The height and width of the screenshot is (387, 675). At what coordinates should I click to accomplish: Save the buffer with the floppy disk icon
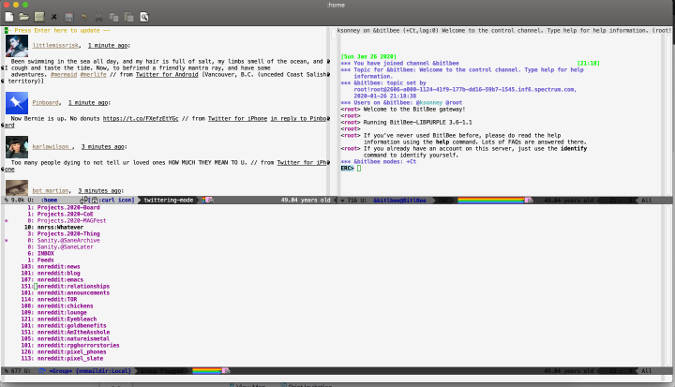[x=69, y=17]
